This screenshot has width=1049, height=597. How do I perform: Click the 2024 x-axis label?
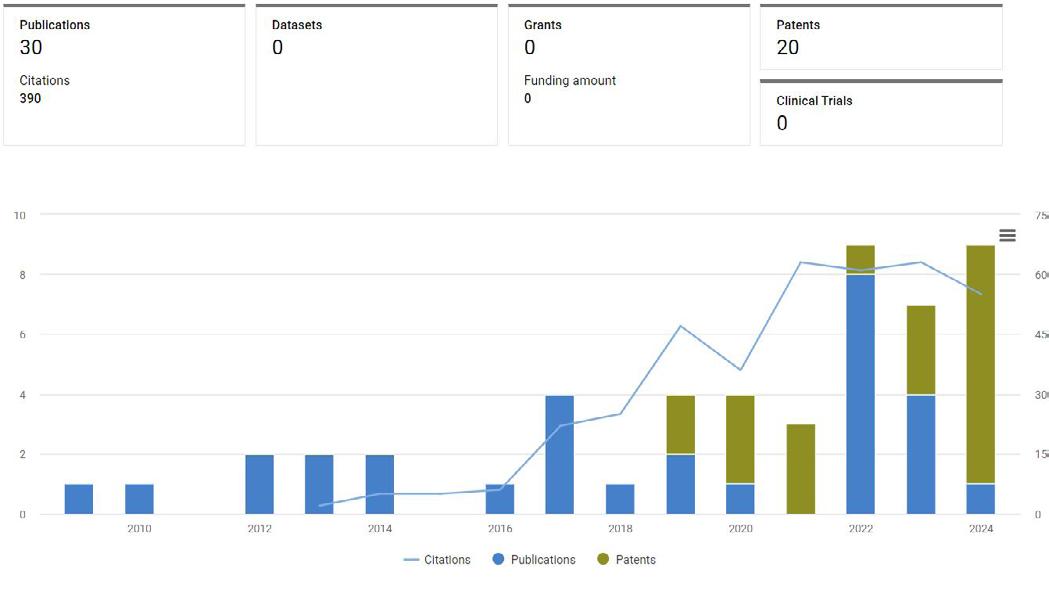tap(981, 529)
